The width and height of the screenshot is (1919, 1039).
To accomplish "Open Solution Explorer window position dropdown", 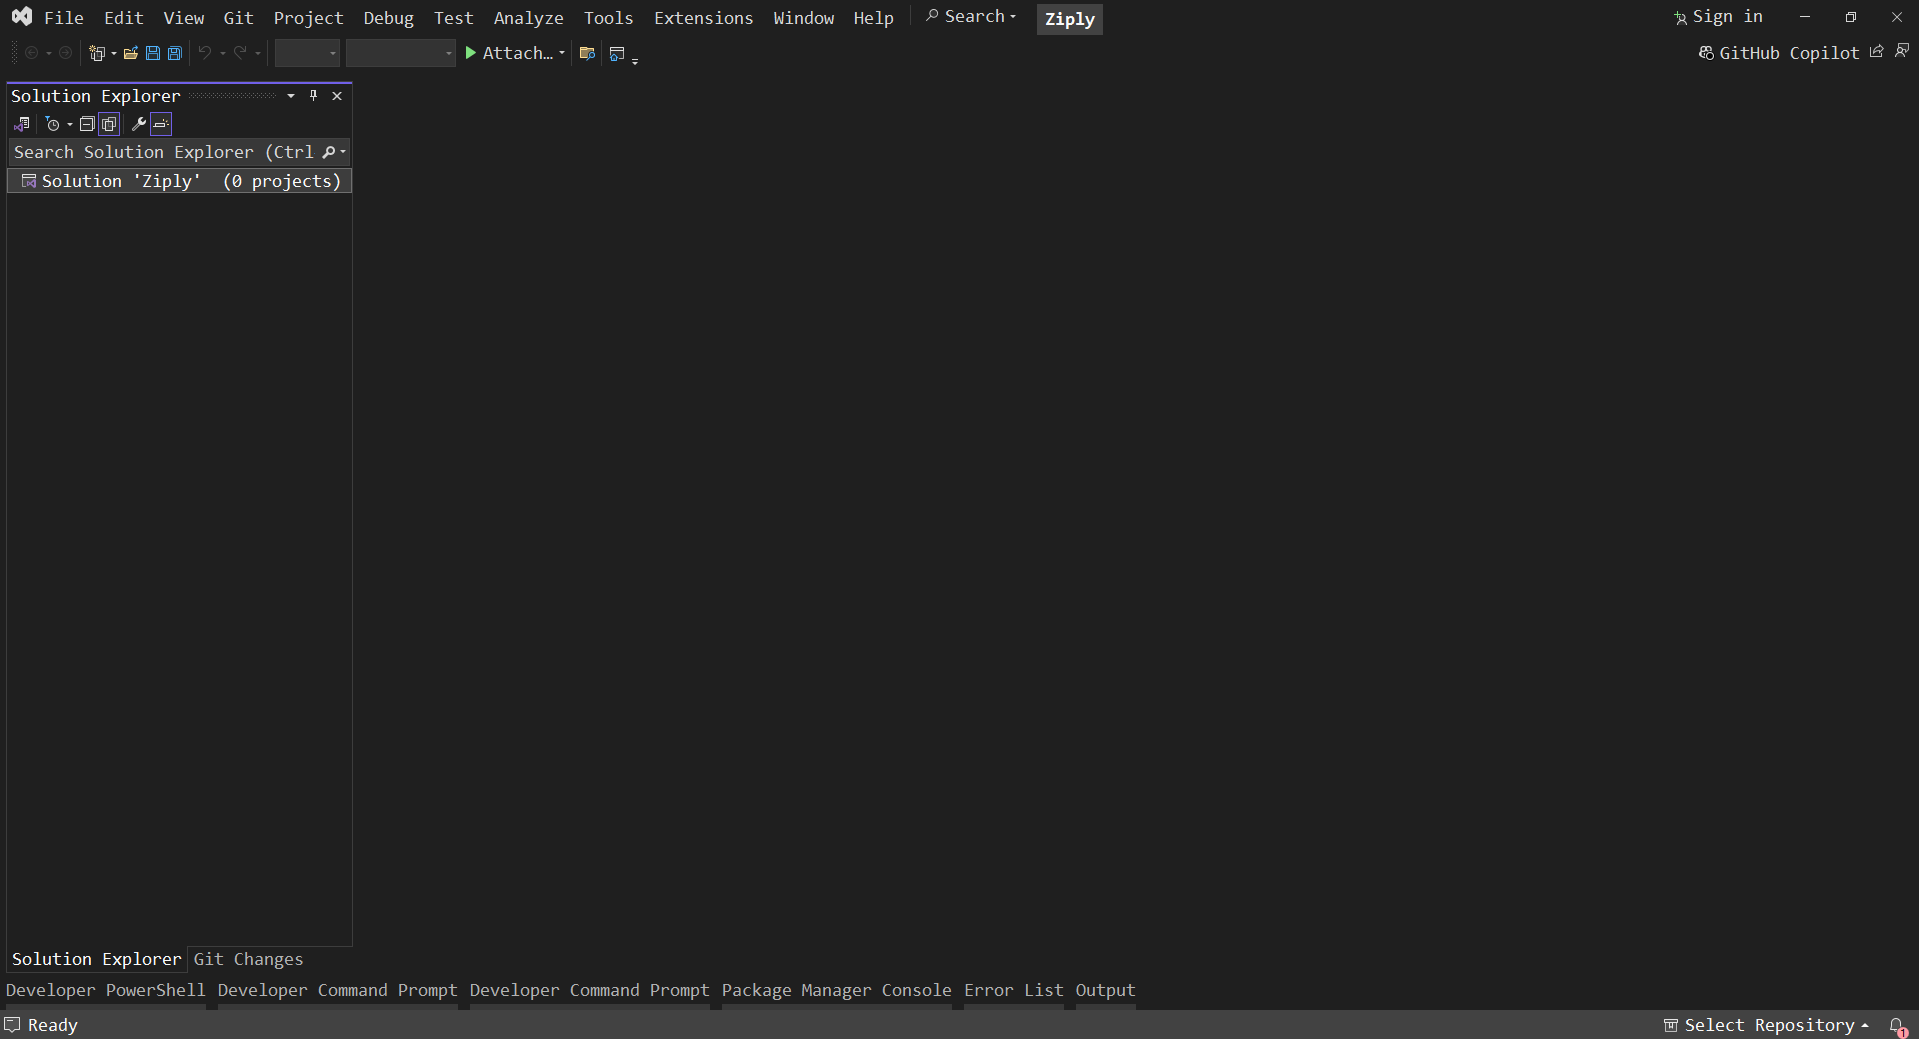I will [x=291, y=96].
